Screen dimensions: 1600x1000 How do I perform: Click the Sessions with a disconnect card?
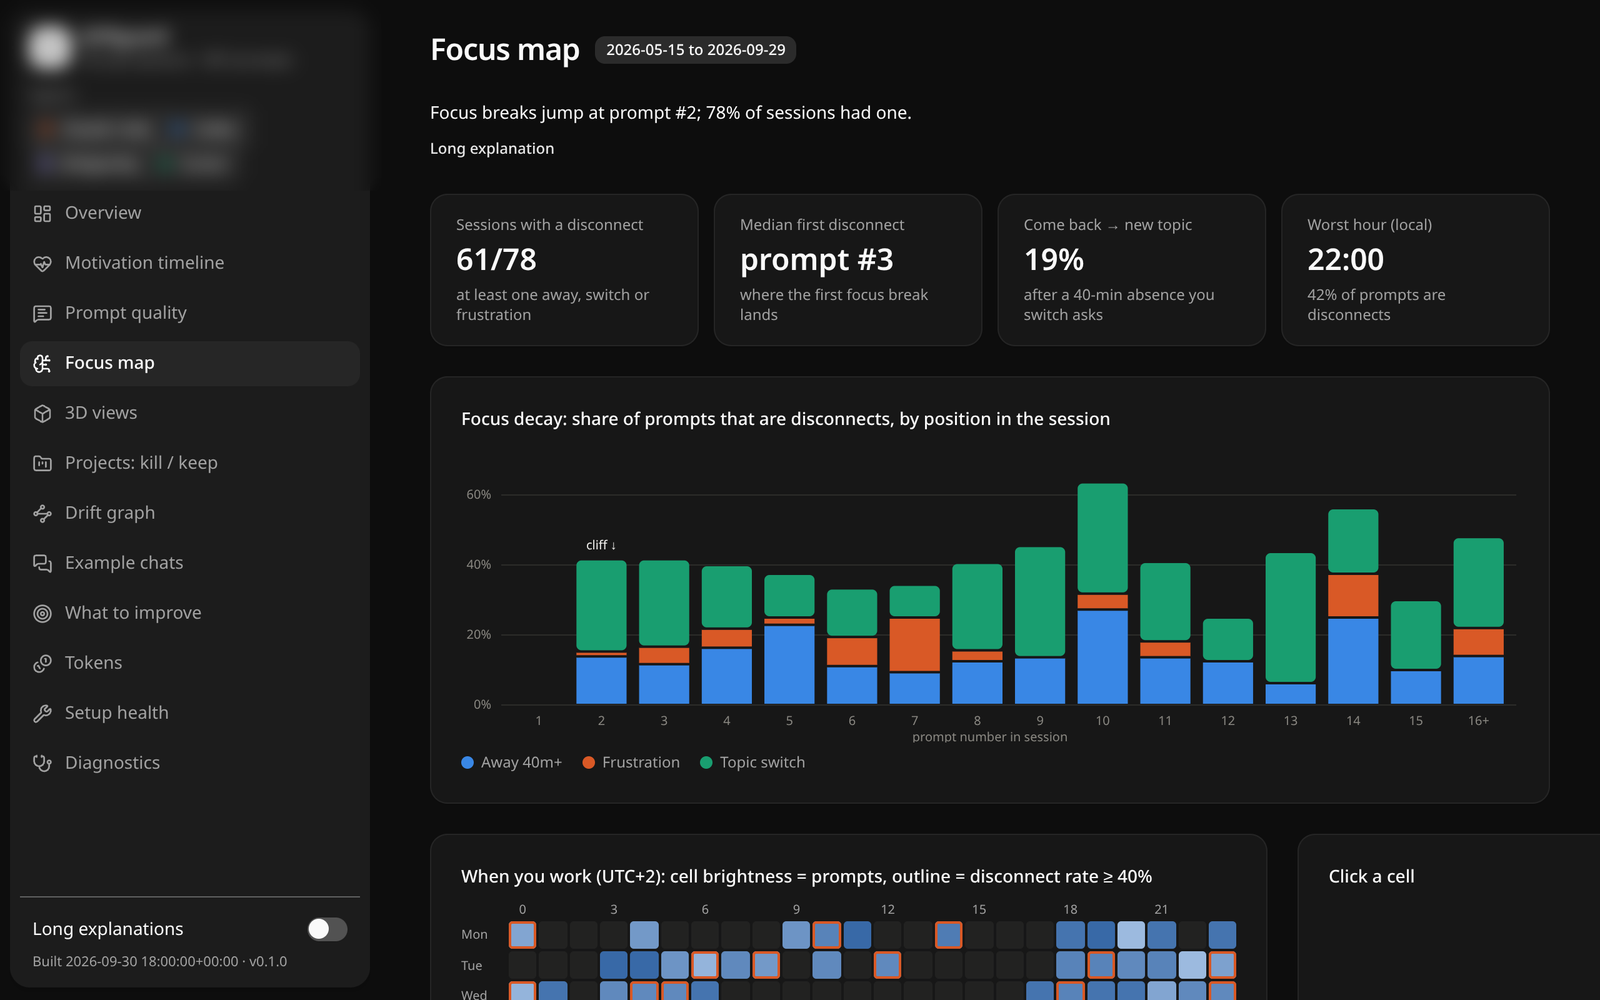(564, 270)
